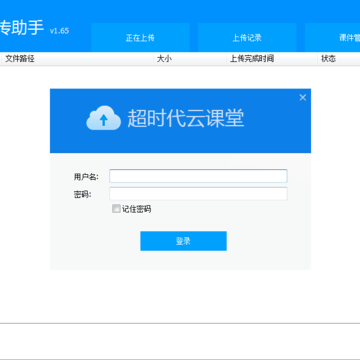The height and width of the screenshot is (360, 360).
Task: Focus the 用户名 input field
Action: (x=198, y=176)
